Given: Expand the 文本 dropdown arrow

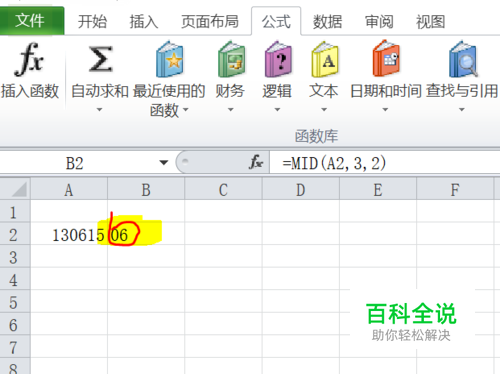Looking at the screenshot, I should (x=324, y=109).
